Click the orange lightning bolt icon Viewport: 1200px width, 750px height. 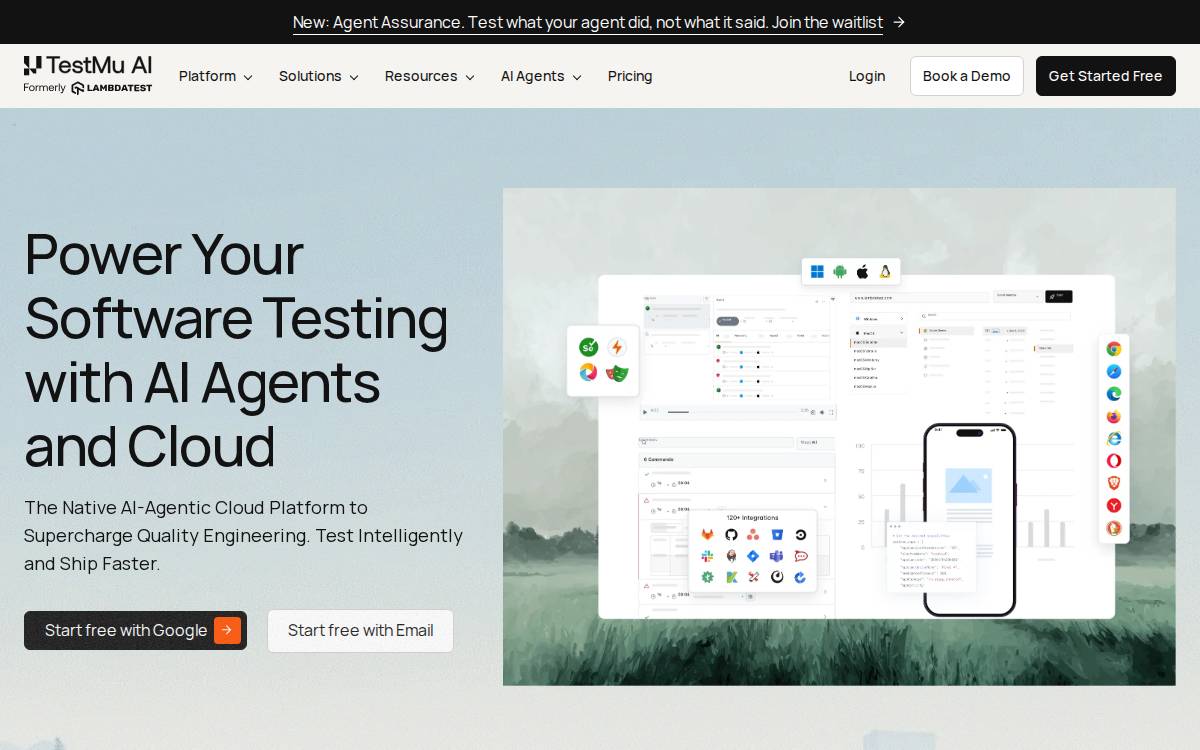[617, 347]
